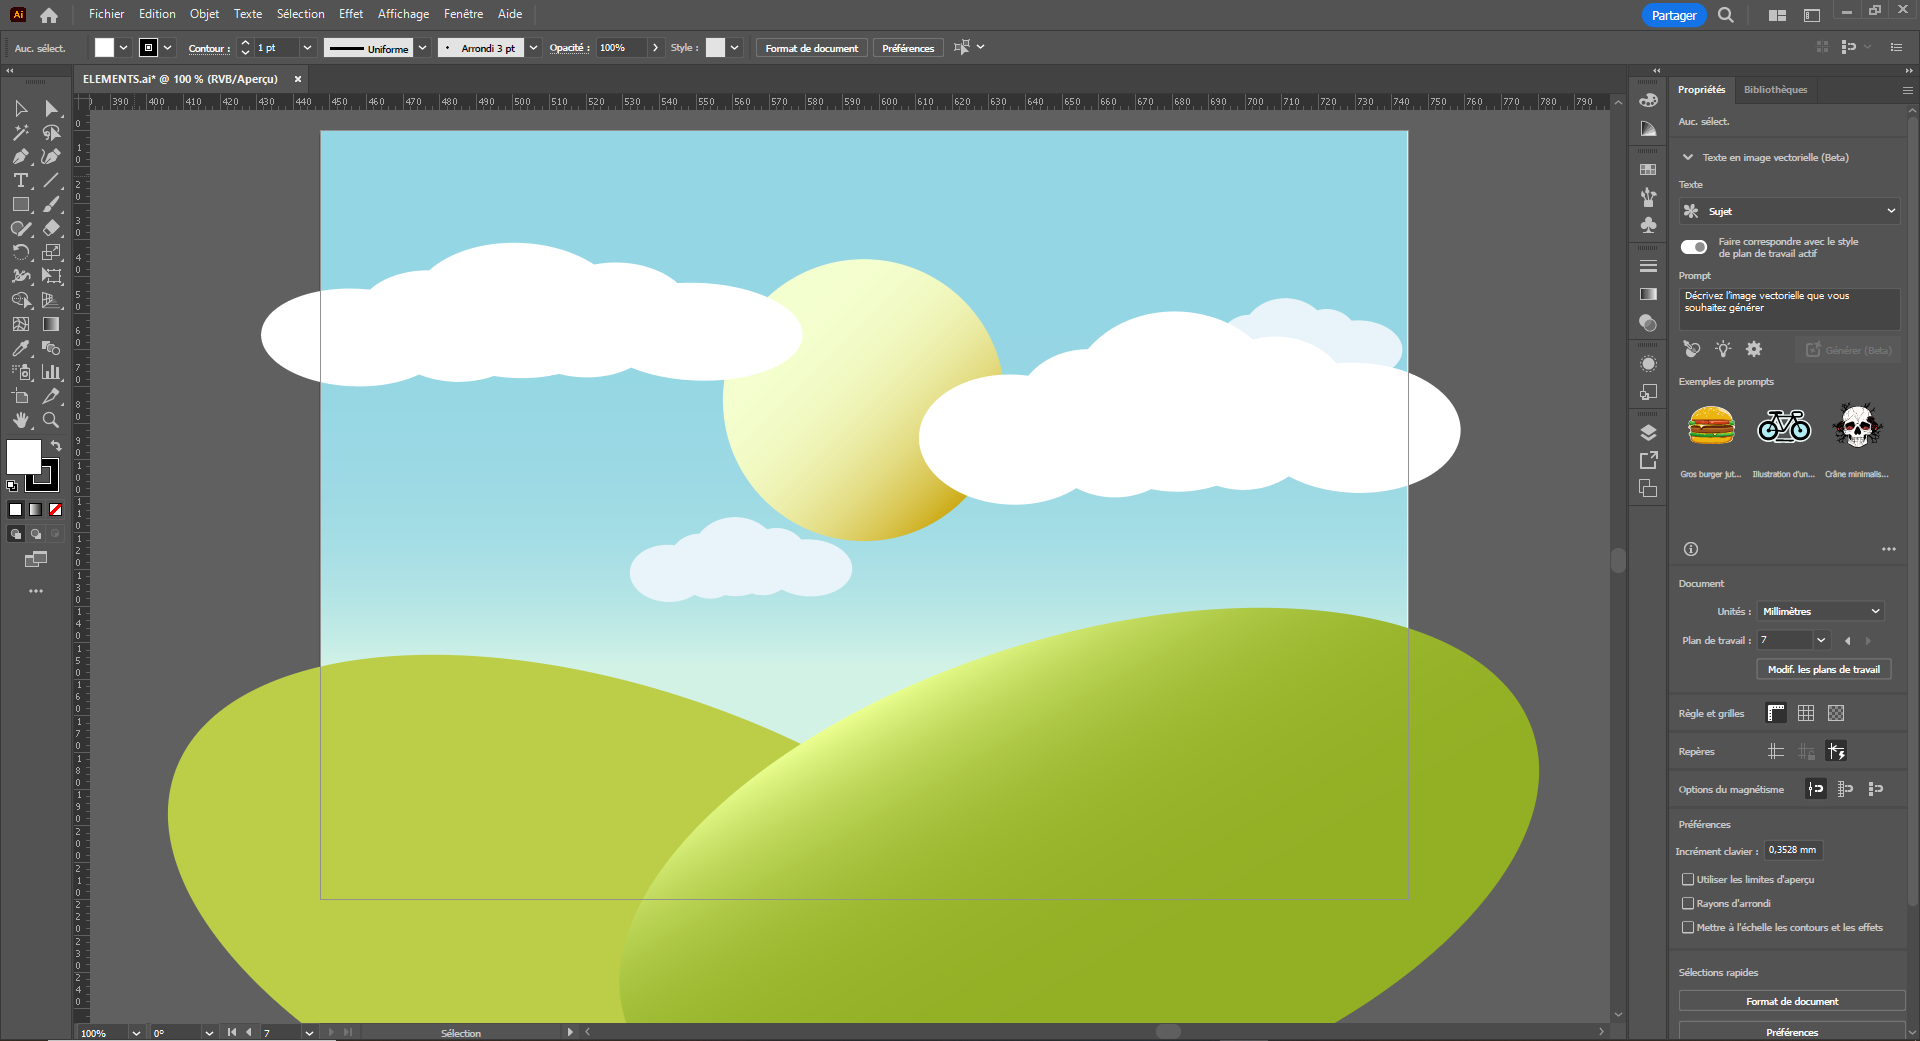The image size is (1920, 1041).
Task: Switch to the Bibliothèques tab
Action: (1775, 89)
